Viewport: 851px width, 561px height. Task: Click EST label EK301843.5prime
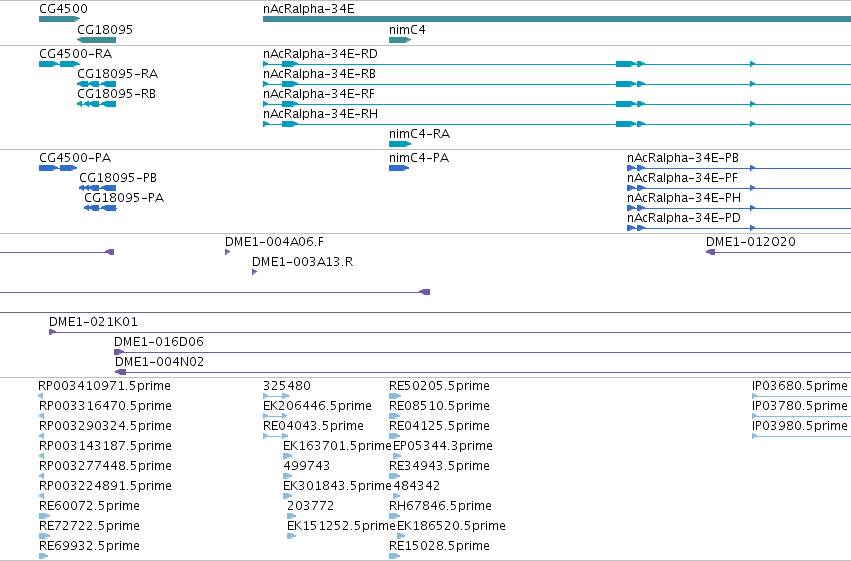point(338,486)
